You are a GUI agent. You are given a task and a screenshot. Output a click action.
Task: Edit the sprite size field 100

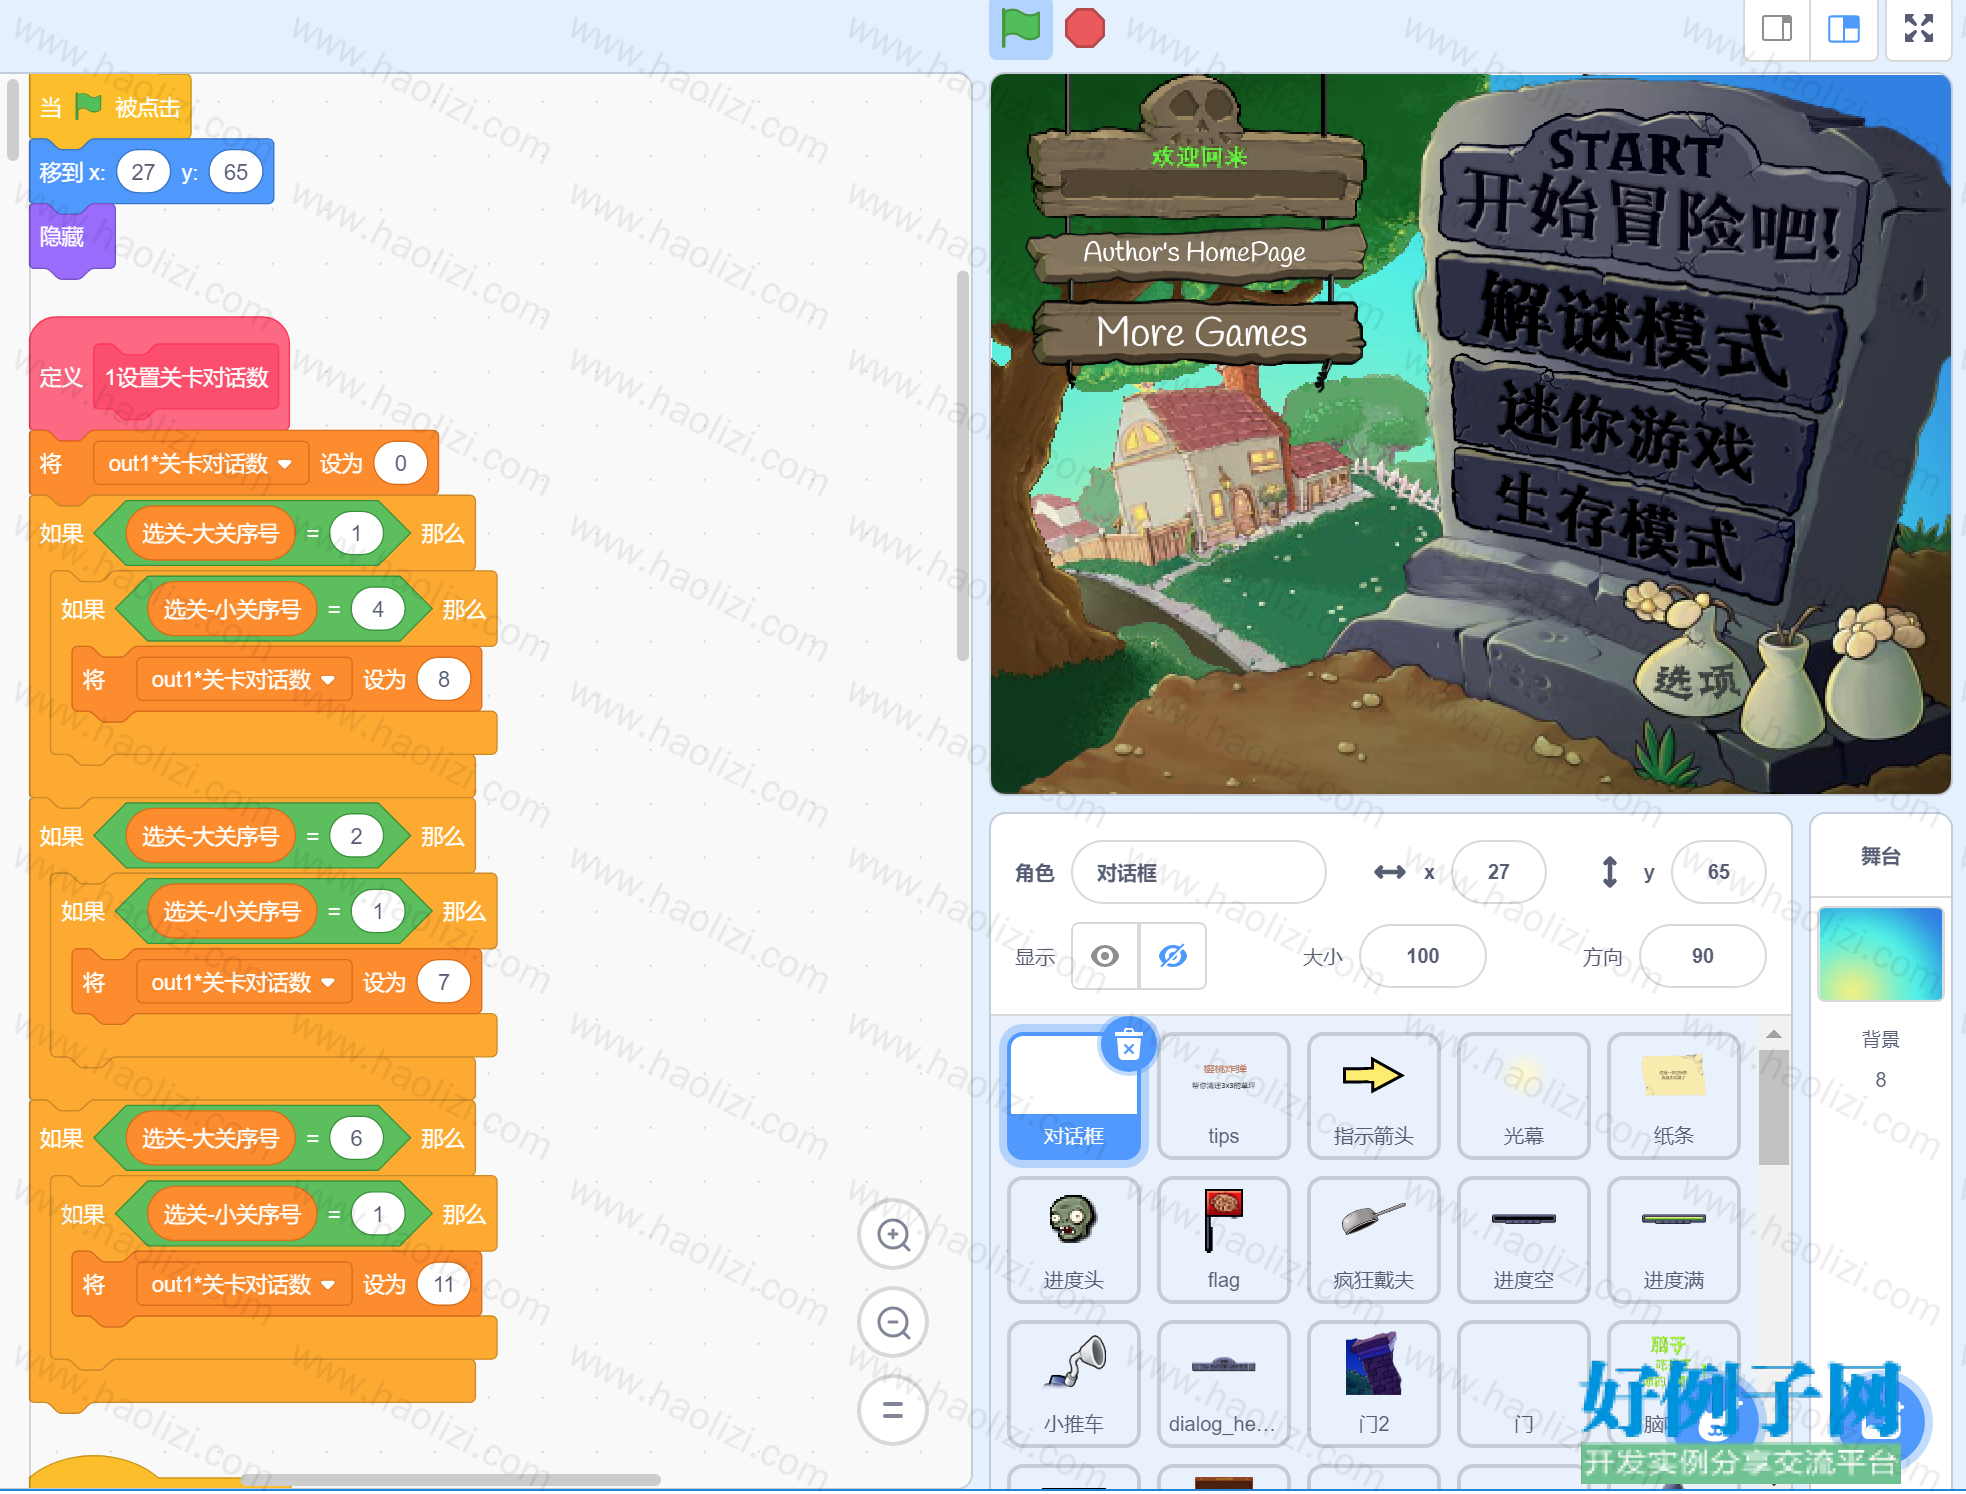click(1422, 956)
